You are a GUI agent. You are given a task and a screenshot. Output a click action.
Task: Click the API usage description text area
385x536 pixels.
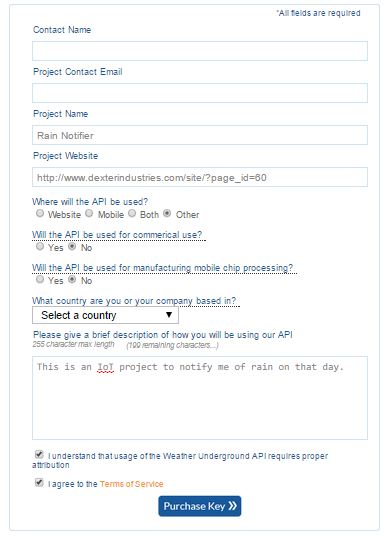(200, 398)
